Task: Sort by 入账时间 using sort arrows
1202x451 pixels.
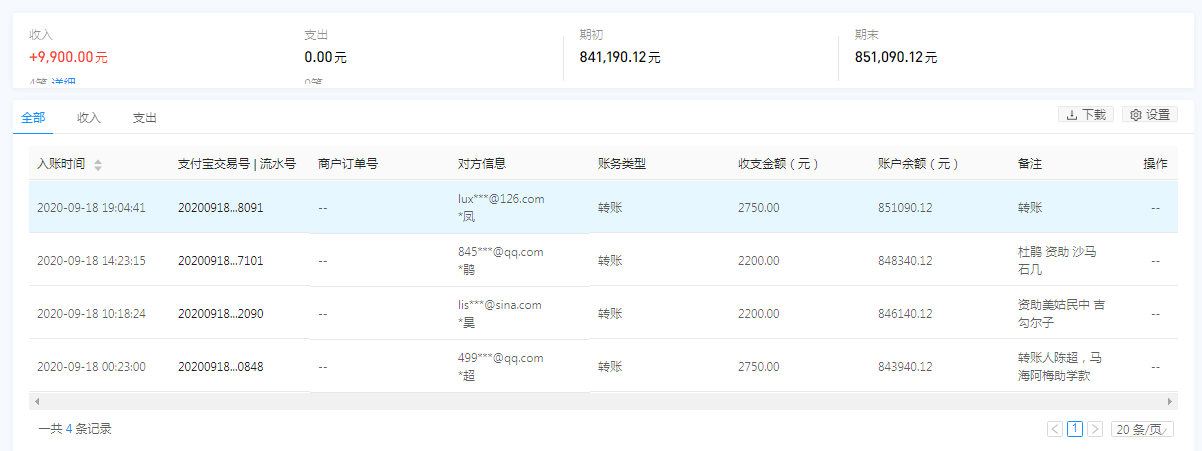Action: [98, 165]
